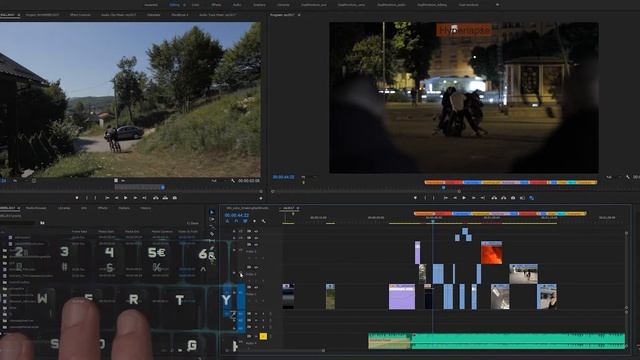Toggle Linked Selection in the timeline header
Screen dimensions: 640x360
click(x=245, y=221)
